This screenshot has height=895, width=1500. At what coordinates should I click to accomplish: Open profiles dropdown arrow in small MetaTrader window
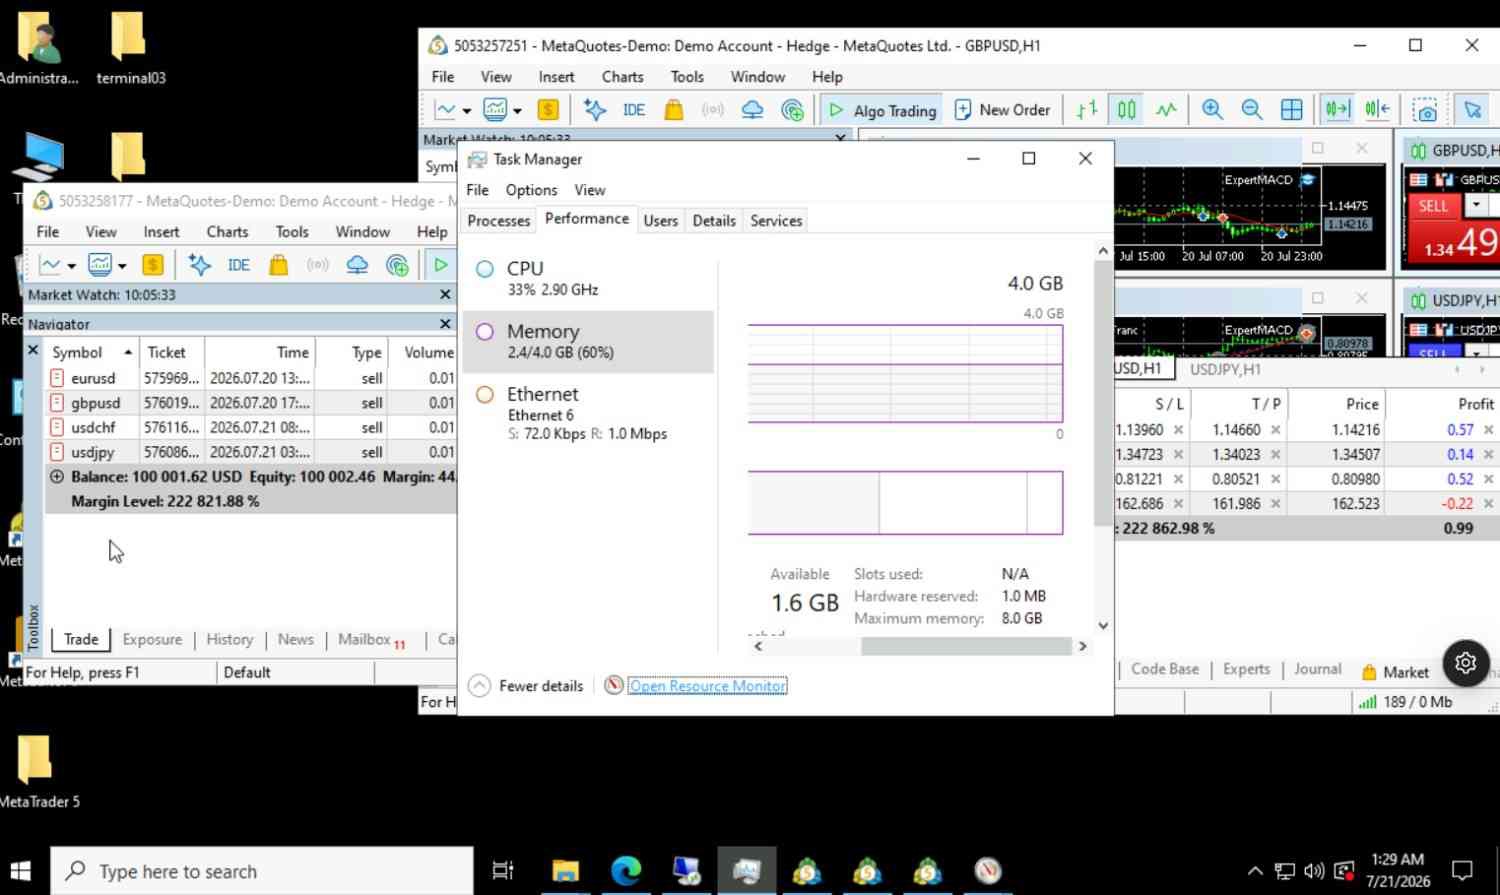(122, 266)
